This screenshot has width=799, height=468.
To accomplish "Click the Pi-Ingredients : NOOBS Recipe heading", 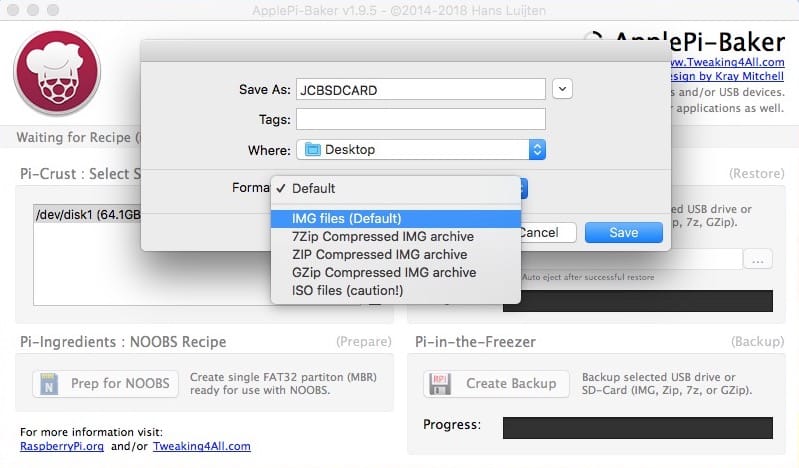I will tap(123, 342).
